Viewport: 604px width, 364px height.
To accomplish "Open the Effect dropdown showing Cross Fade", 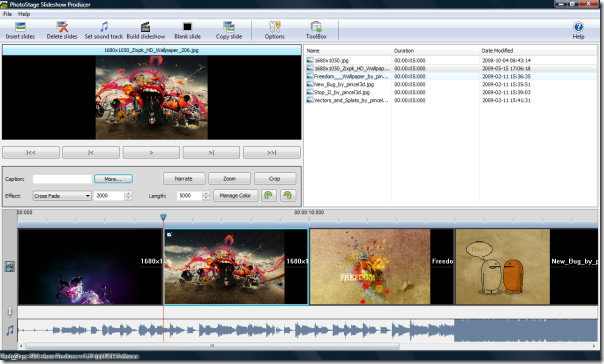I will click(x=62, y=196).
